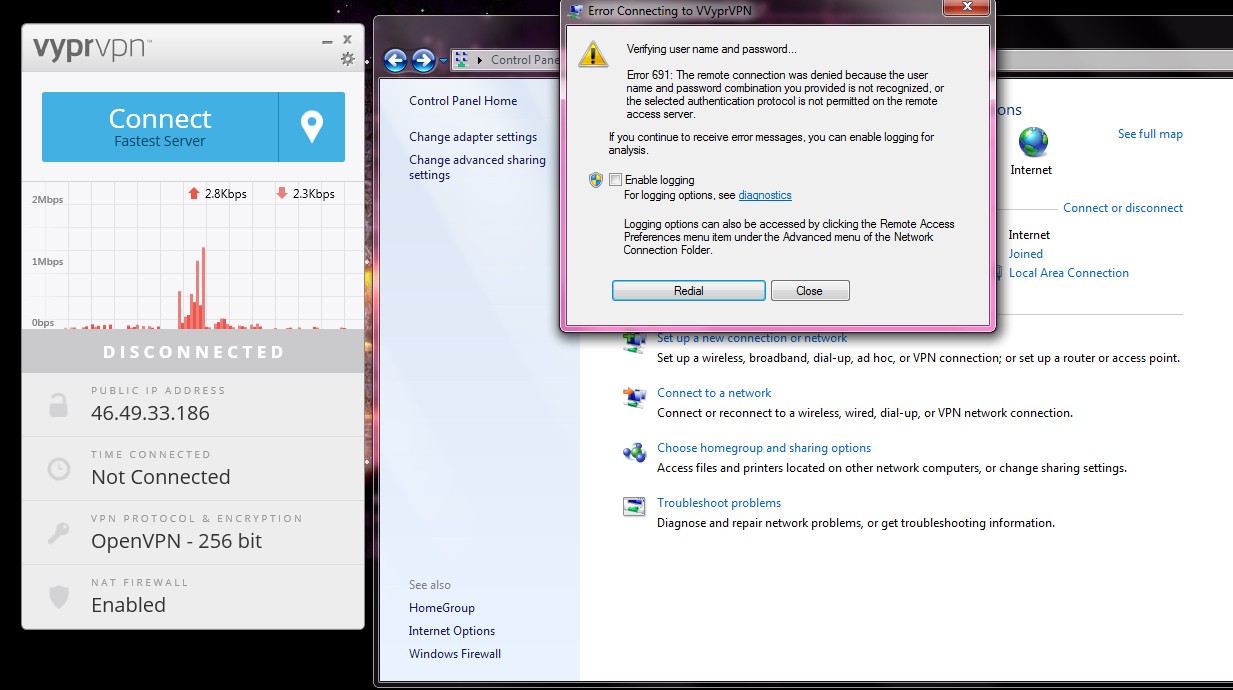Click the DISCONNECTED status bar
Viewport: 1233px width, 690px height.
click(193, 352)
